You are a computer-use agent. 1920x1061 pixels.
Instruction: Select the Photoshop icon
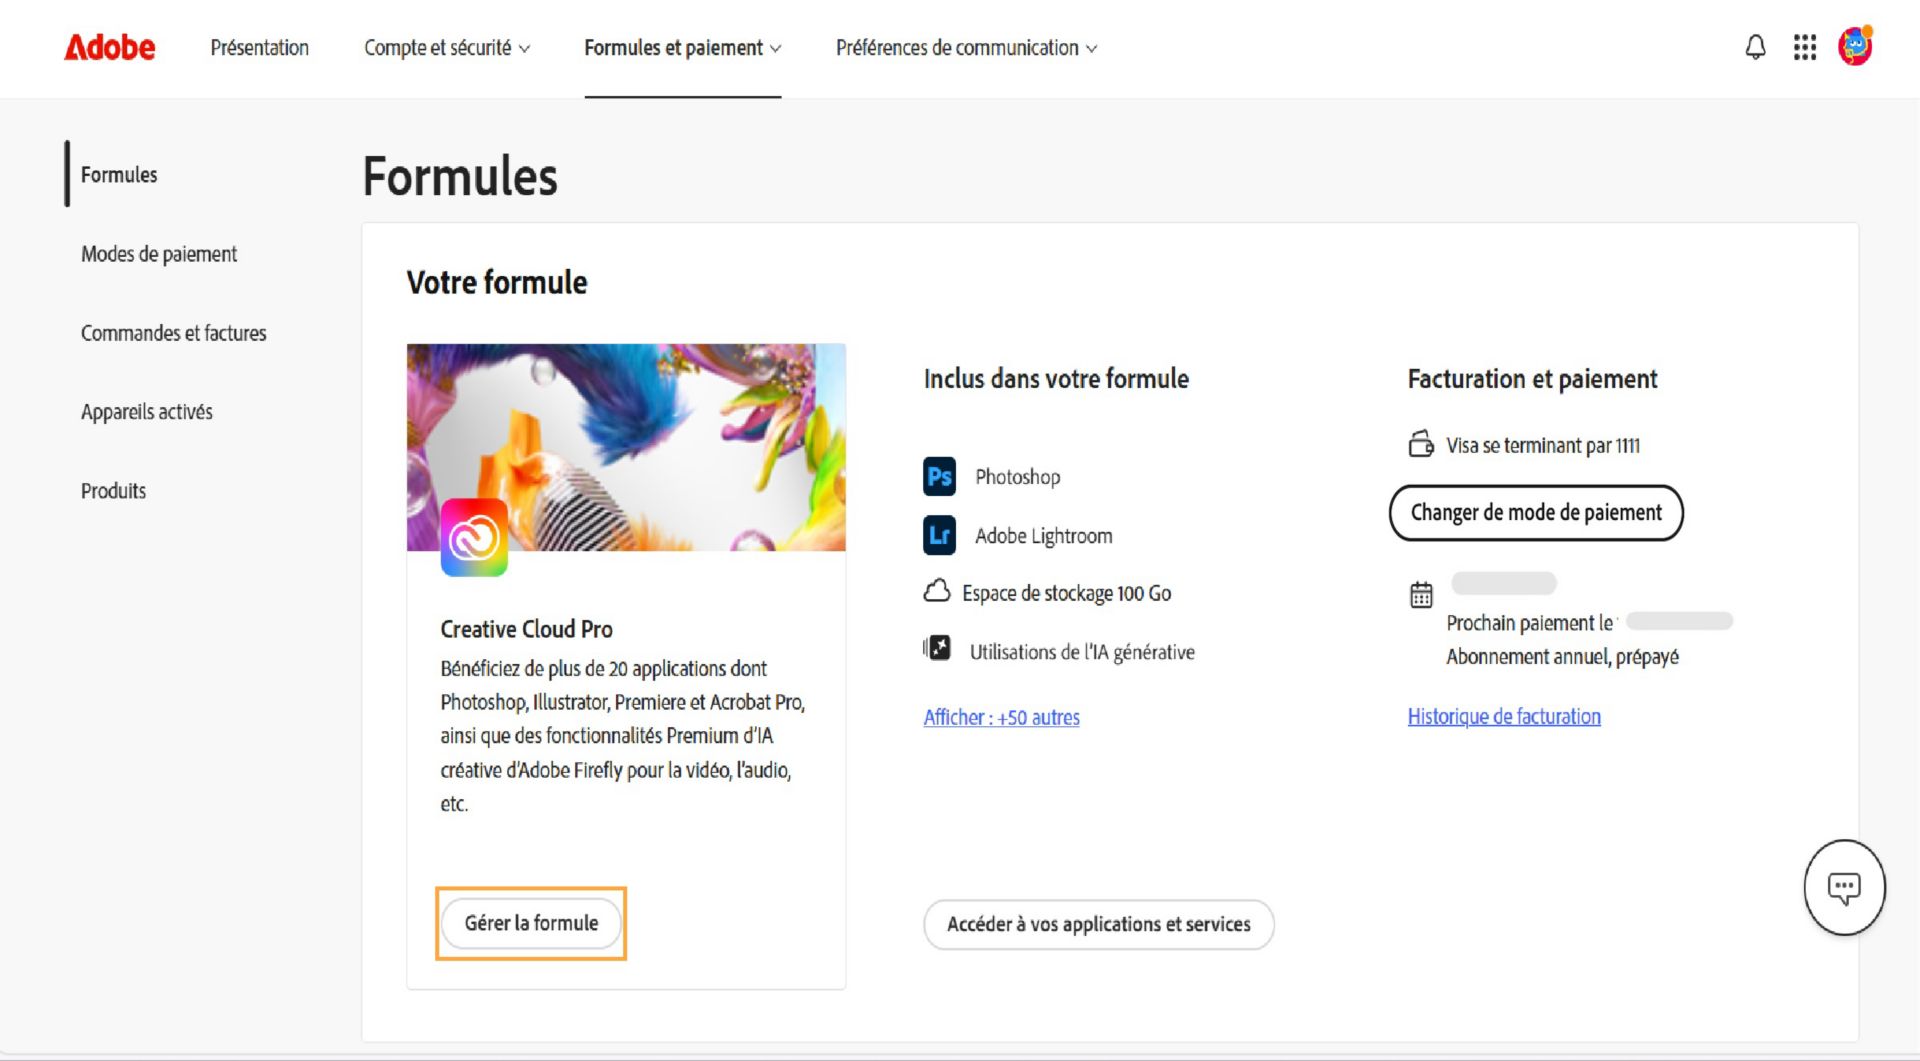point(938,477)
